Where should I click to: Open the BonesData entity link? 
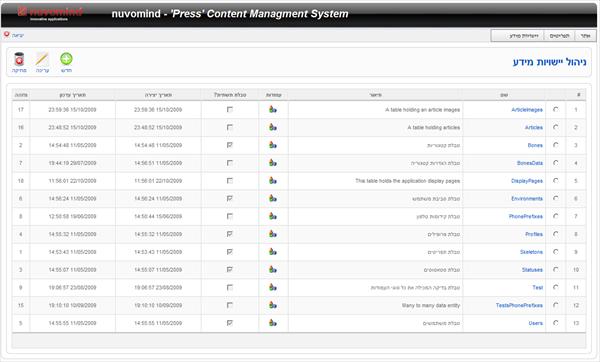coord(530,163)
